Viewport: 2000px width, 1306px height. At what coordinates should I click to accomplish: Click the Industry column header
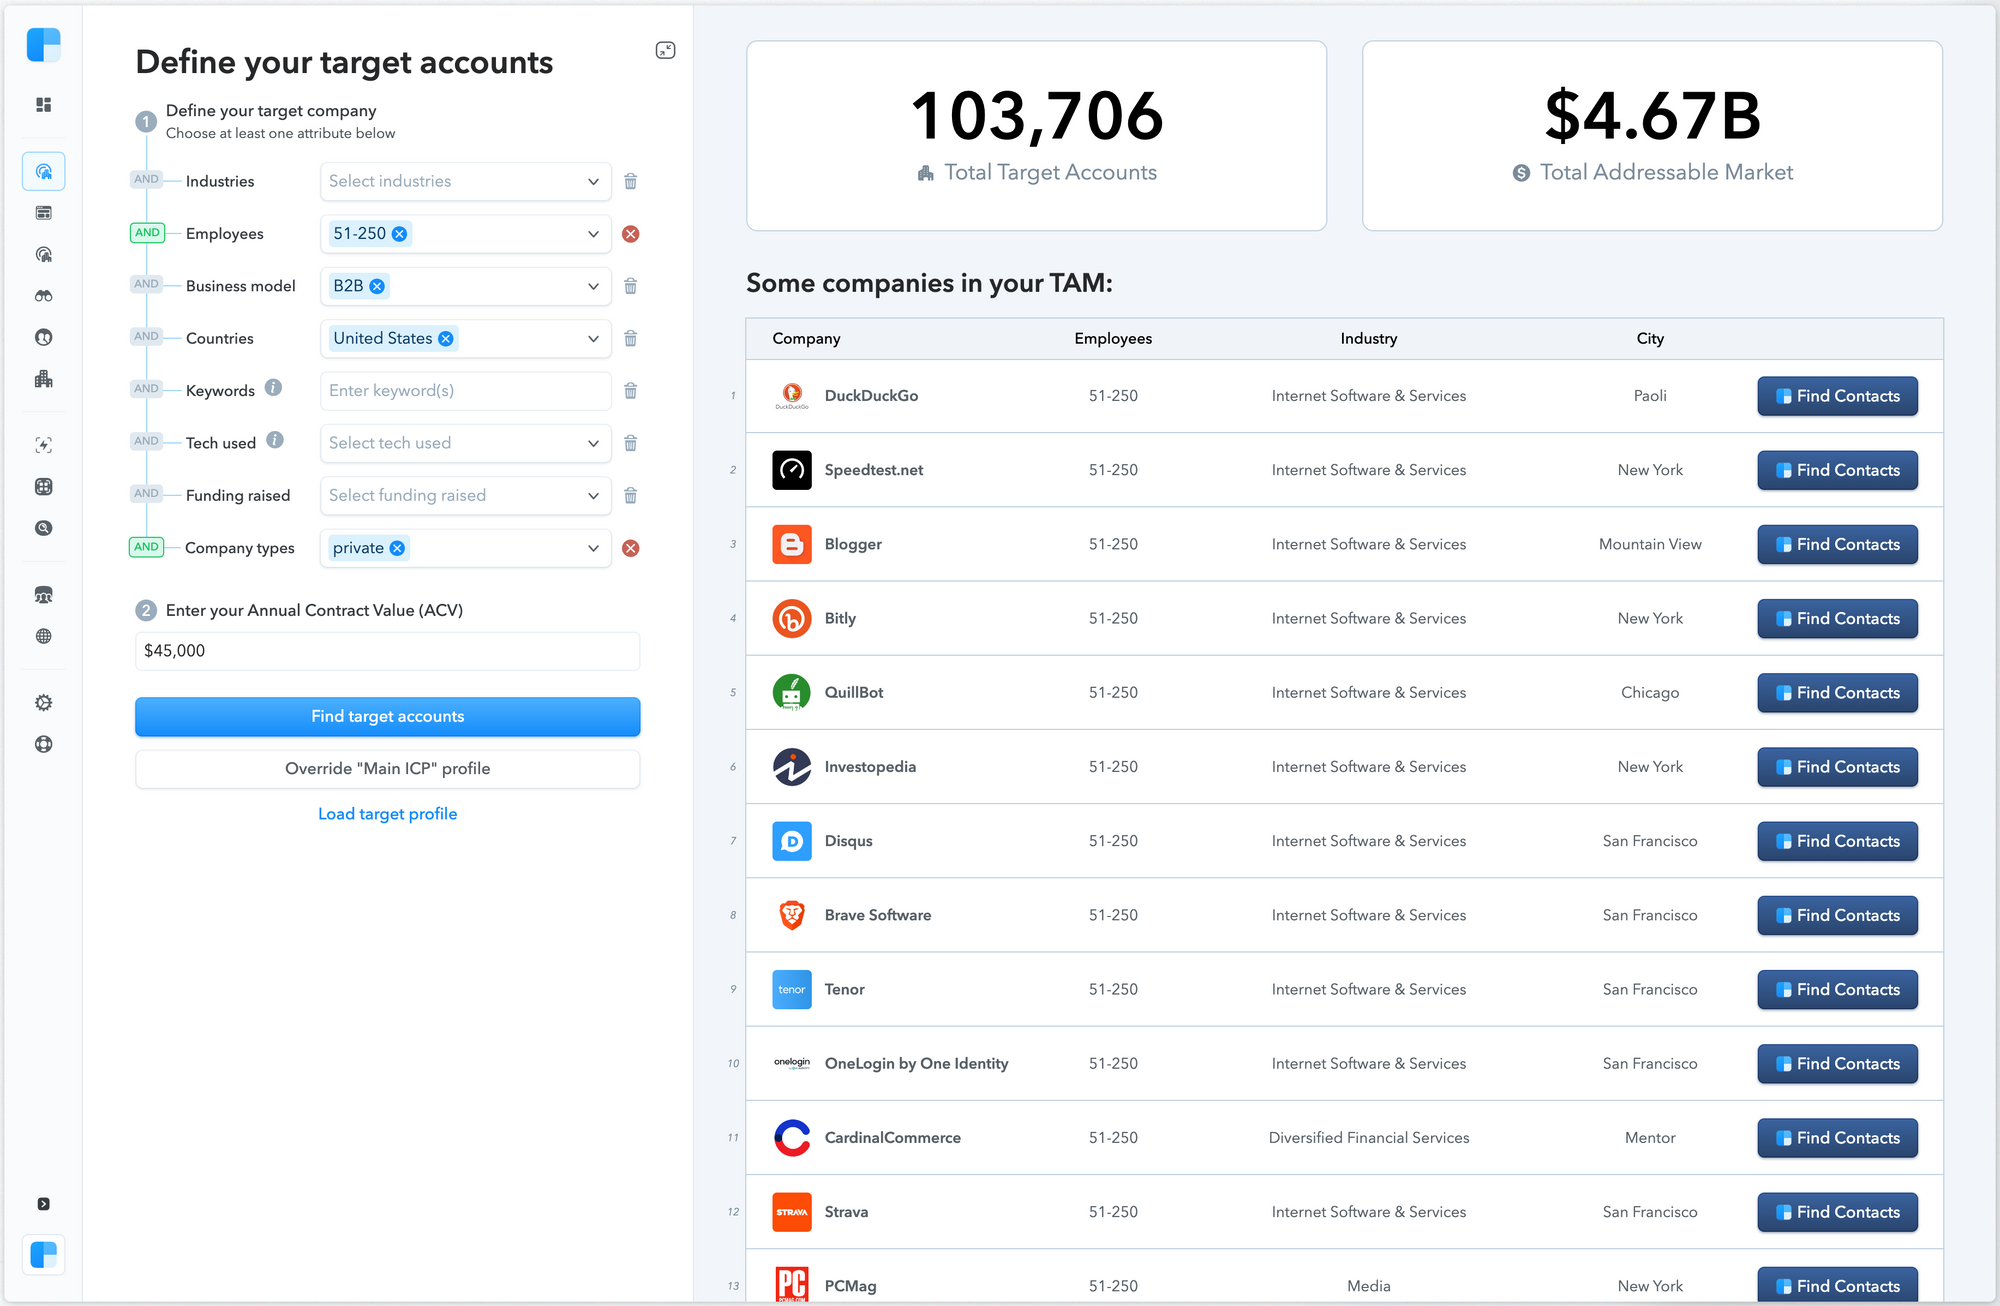click(x=1368, y=339)
